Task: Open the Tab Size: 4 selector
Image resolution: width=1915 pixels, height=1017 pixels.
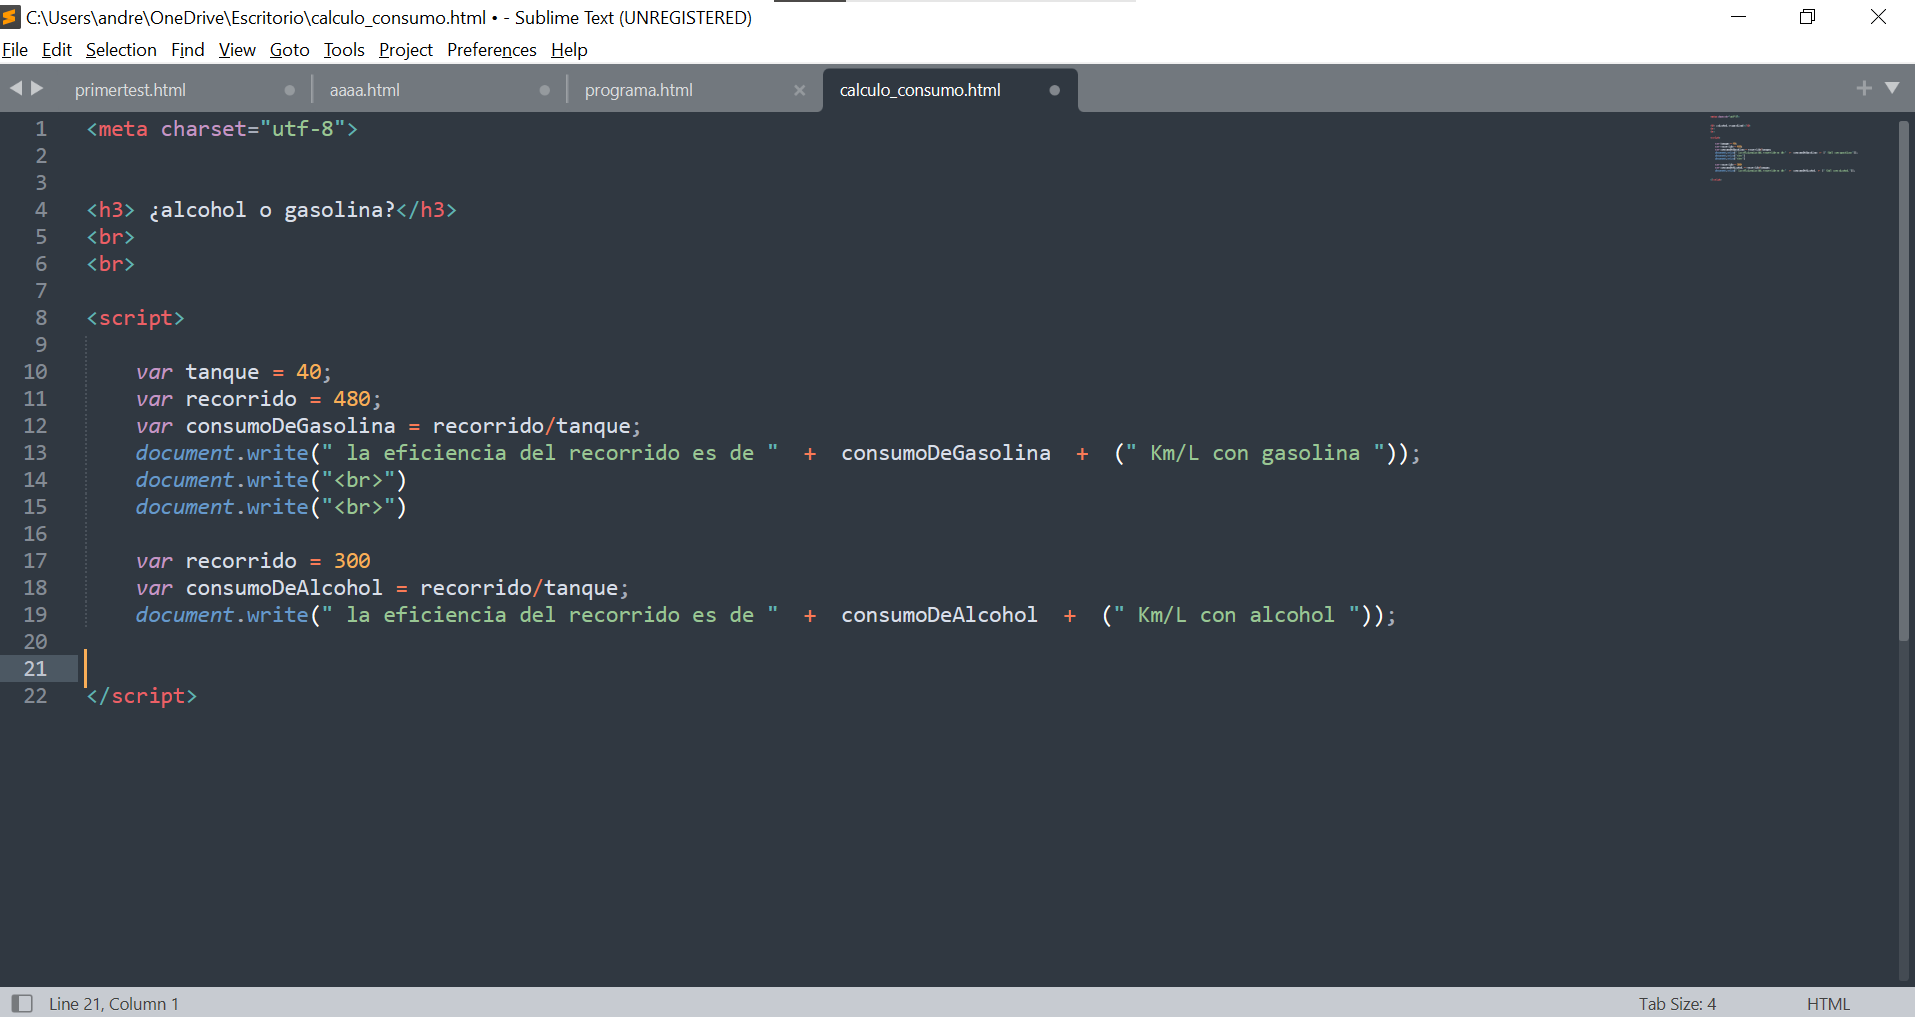Action: (x=1677, y=1003)
